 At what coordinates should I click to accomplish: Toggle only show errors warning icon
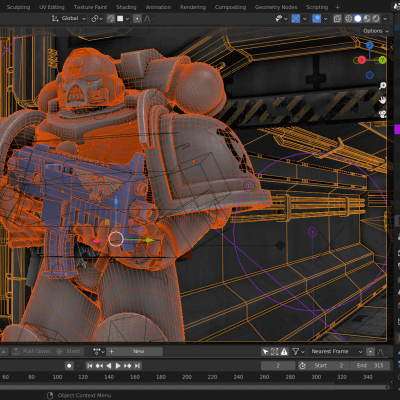click(x=284, y=351)
